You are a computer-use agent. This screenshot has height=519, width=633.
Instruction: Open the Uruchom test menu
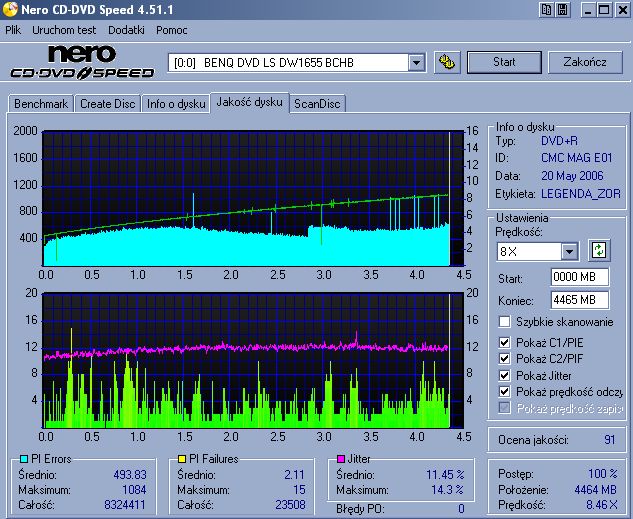click(x=64, y=30)
